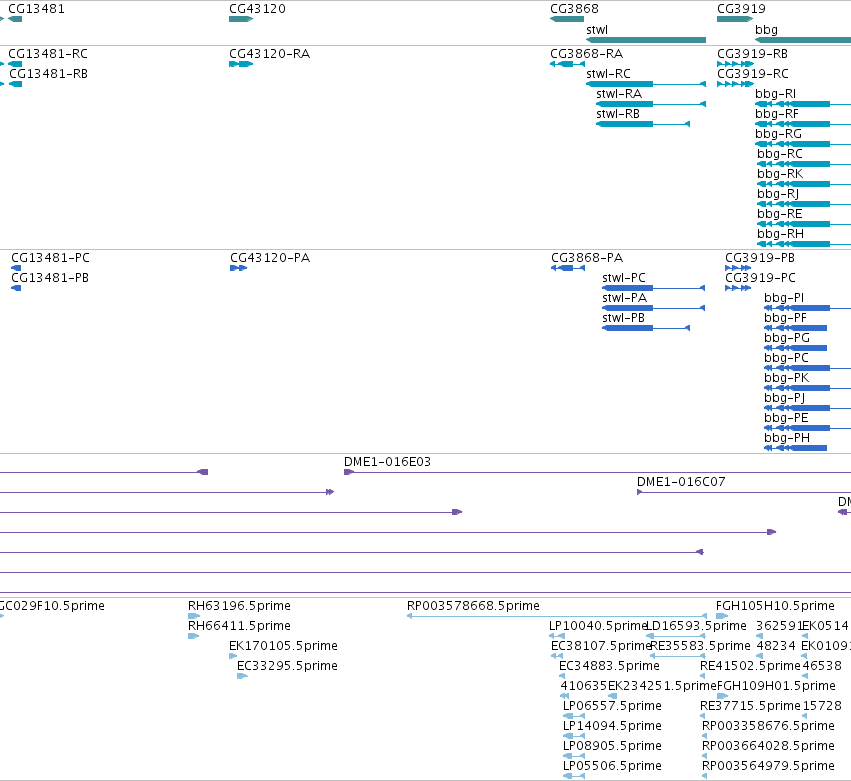
Task: Select EST EK170105.5prime
Action: 233,656
